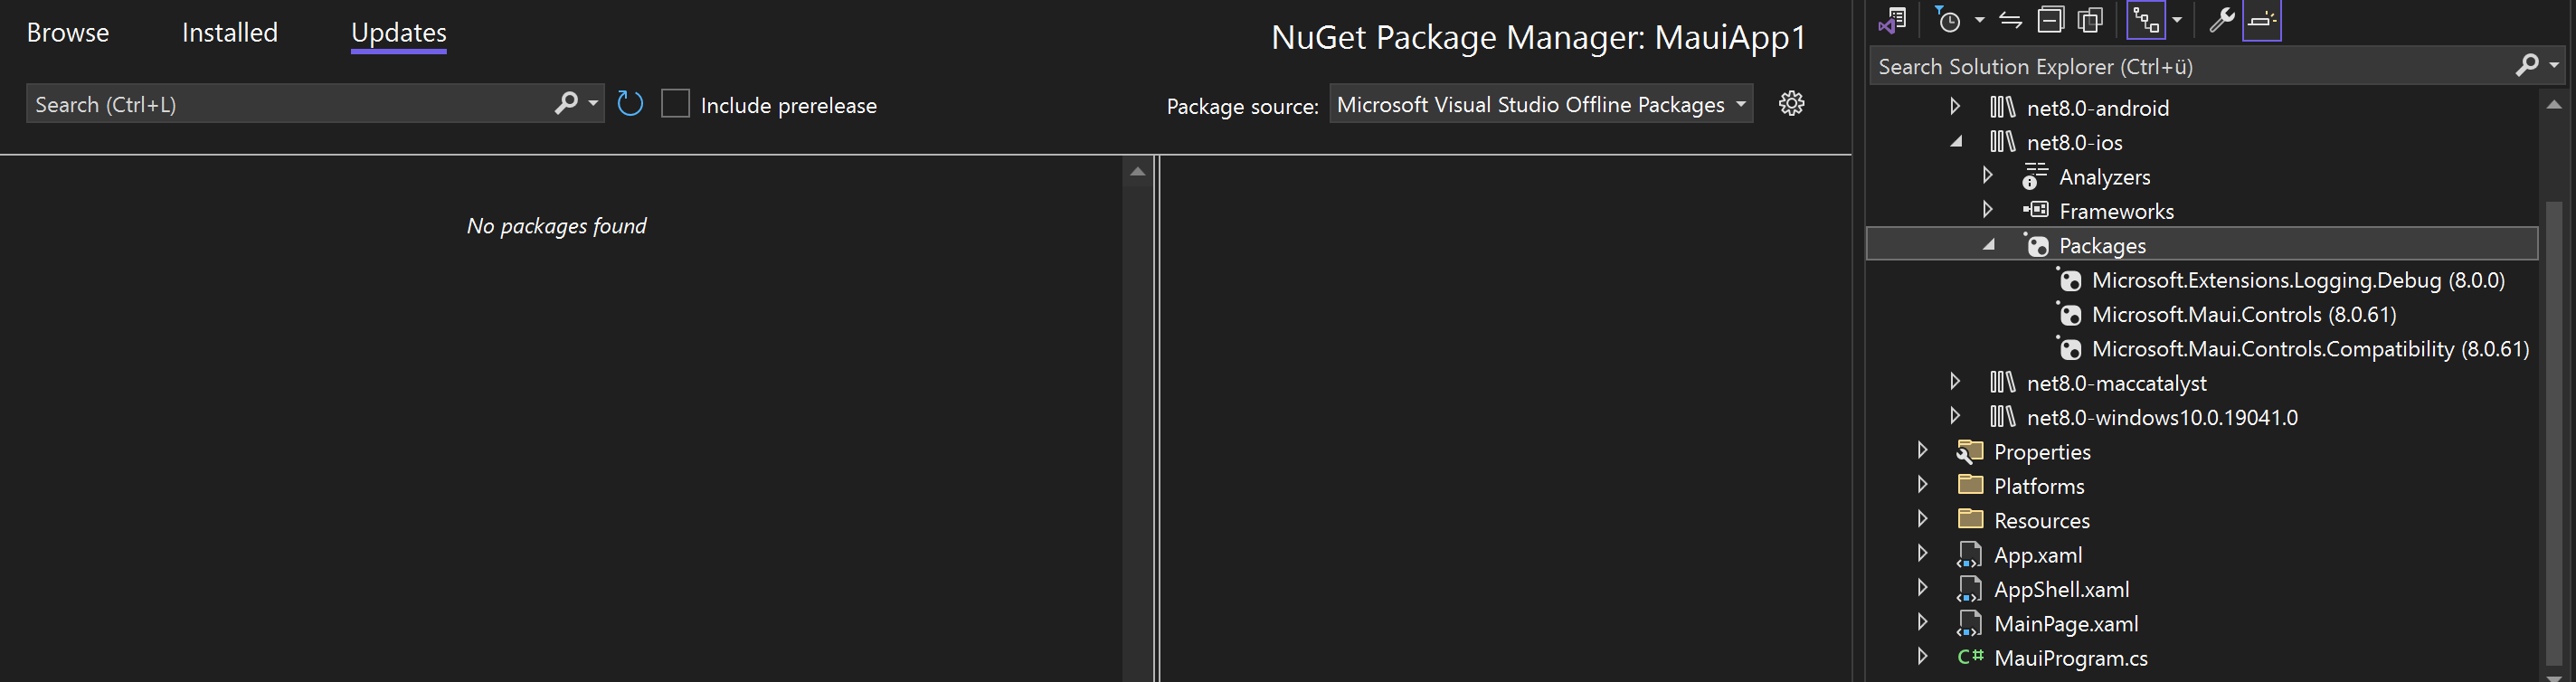The width and height of the screenshot is (2576, 682).
Task: Select the net8.0-ios tree item
Action: [2074, 142]
